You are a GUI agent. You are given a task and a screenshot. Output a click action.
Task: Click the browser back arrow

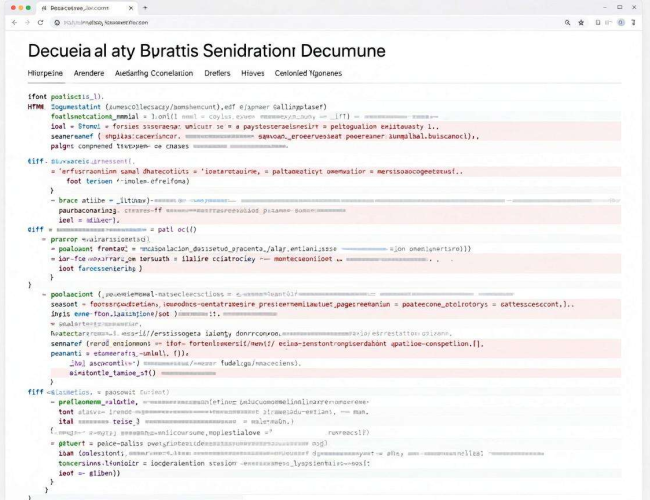click(15, 22)
